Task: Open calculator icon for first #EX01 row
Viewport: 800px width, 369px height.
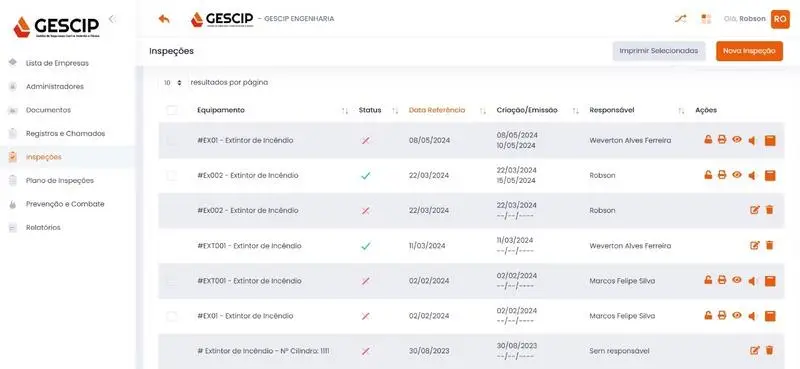Action: pos(770,140)
